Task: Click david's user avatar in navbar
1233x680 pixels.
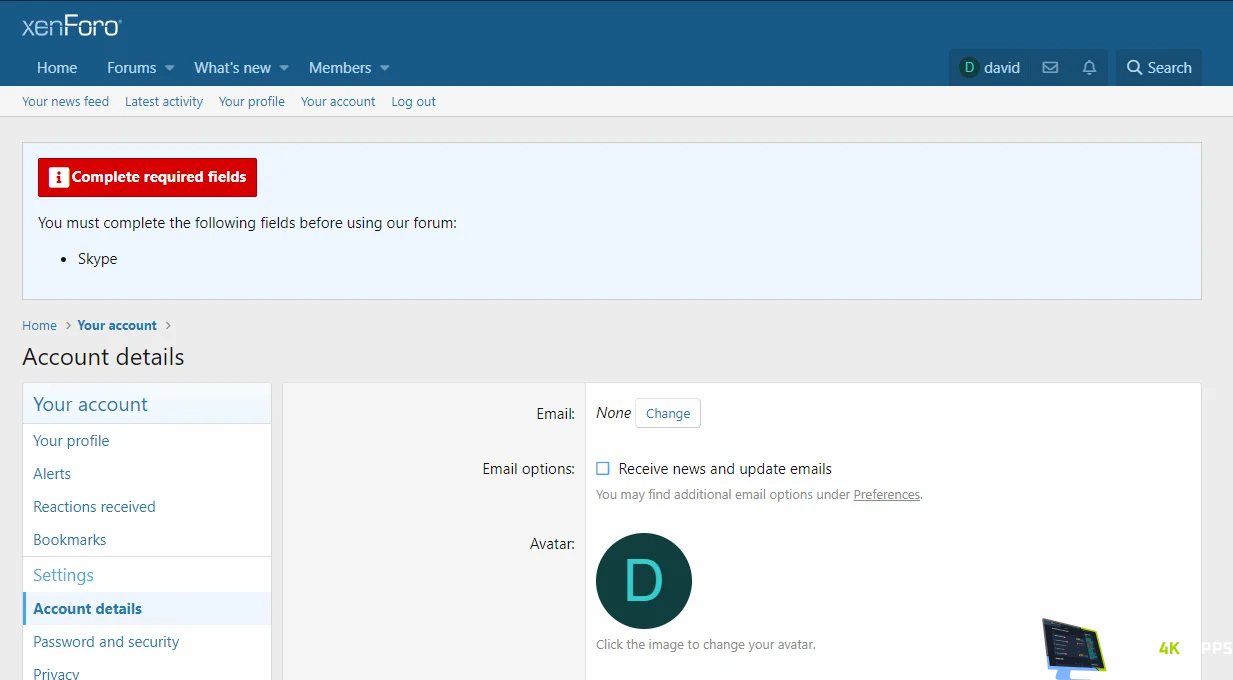Action: tap(968, 68)
